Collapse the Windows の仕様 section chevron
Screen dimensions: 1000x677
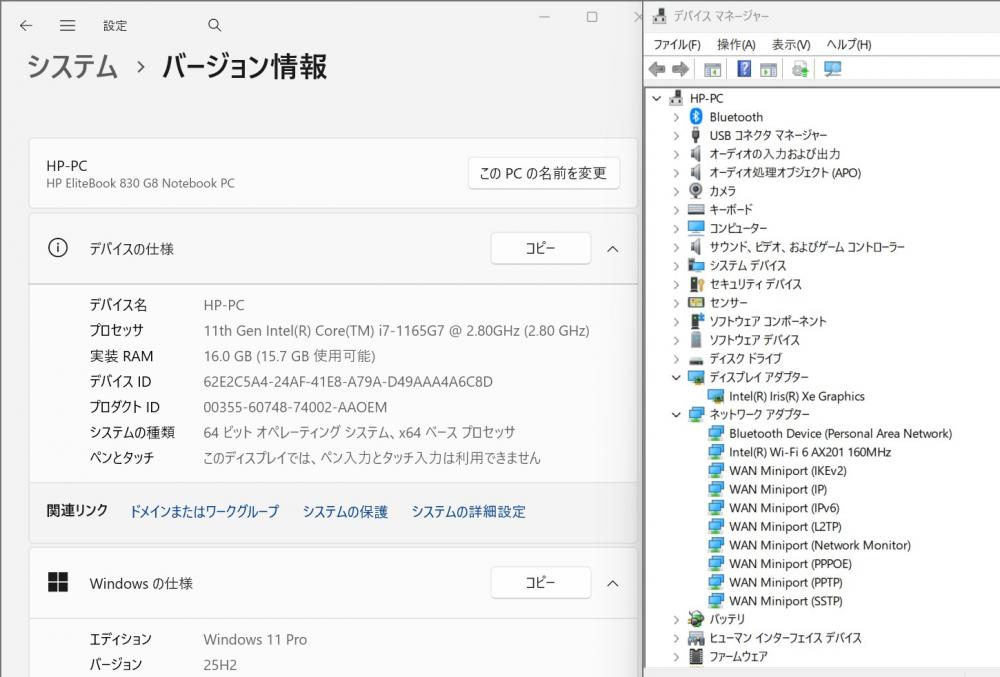(613, 583)
